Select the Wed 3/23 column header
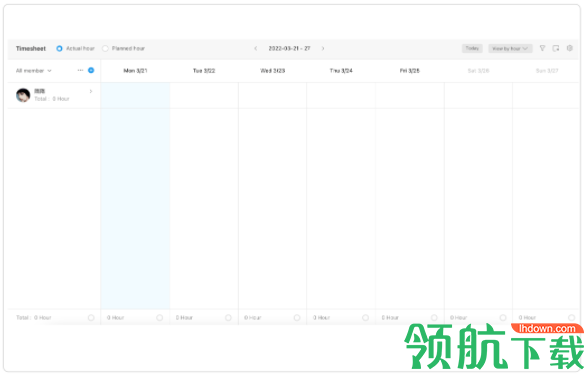The image size is (584, 376). 273,71
